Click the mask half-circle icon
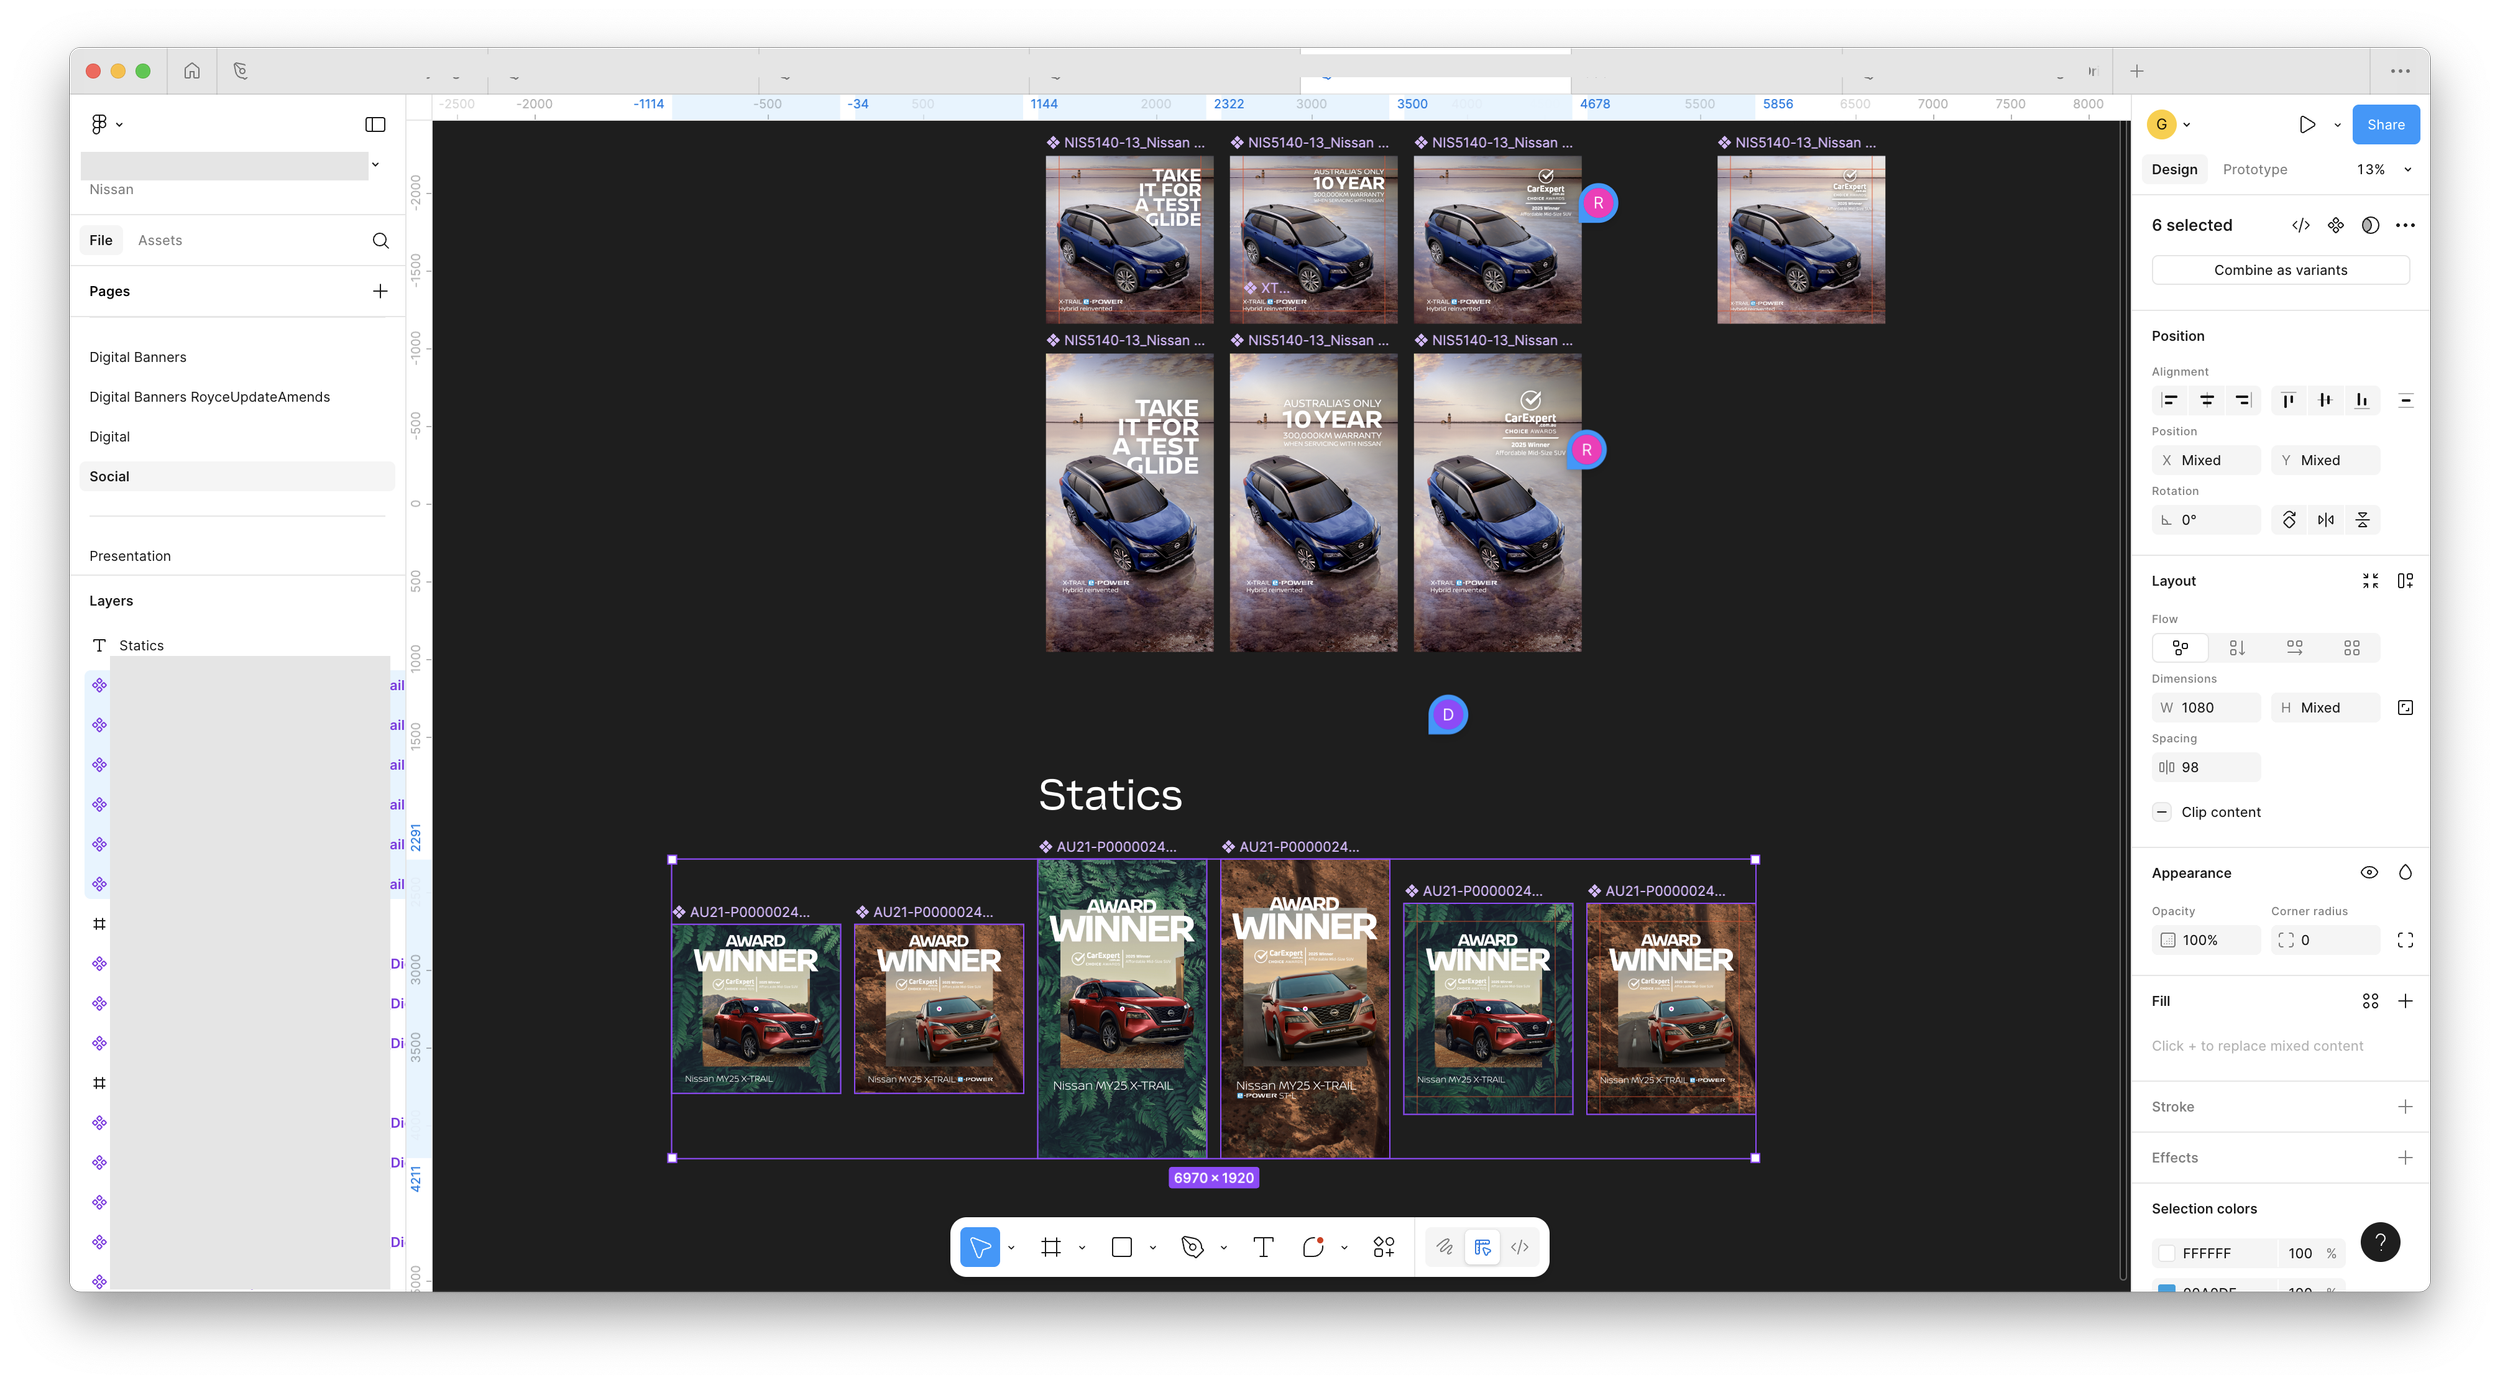 2370,225
